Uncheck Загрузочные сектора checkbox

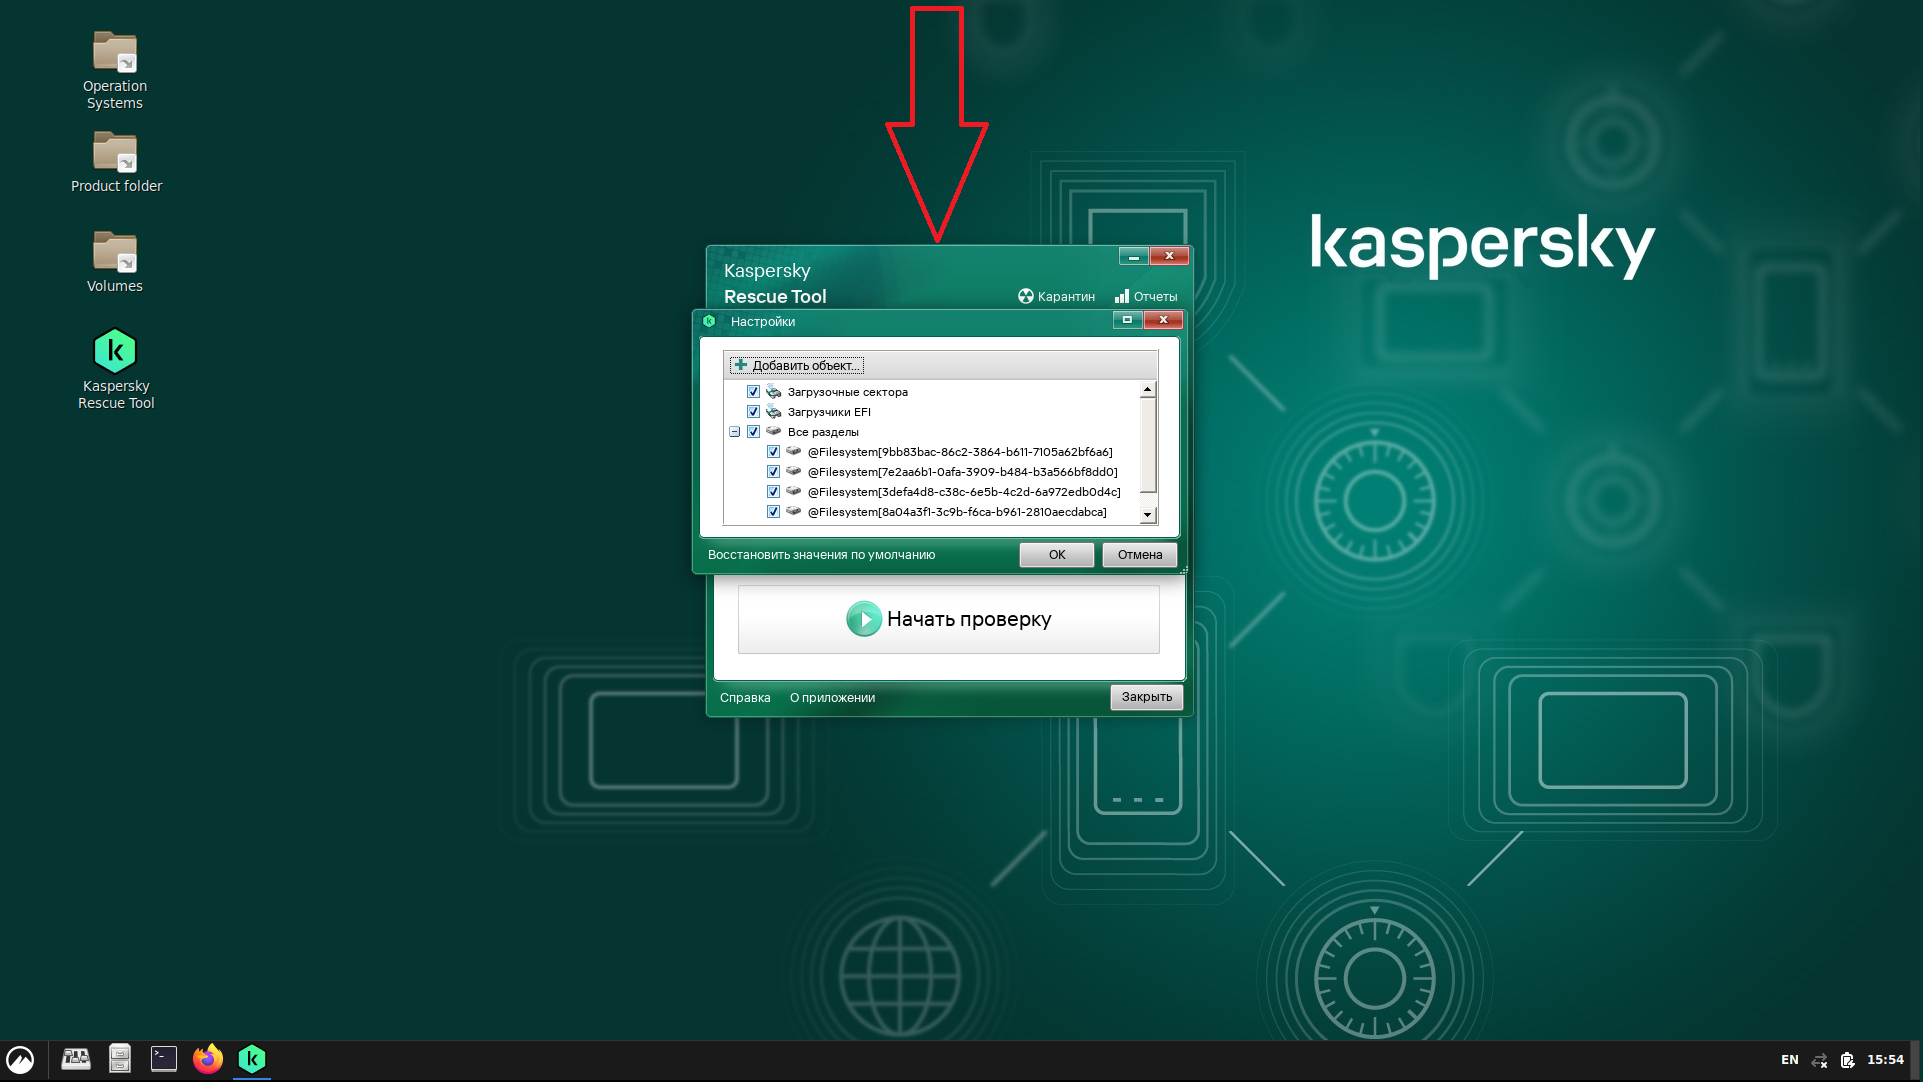pos(753,392)
